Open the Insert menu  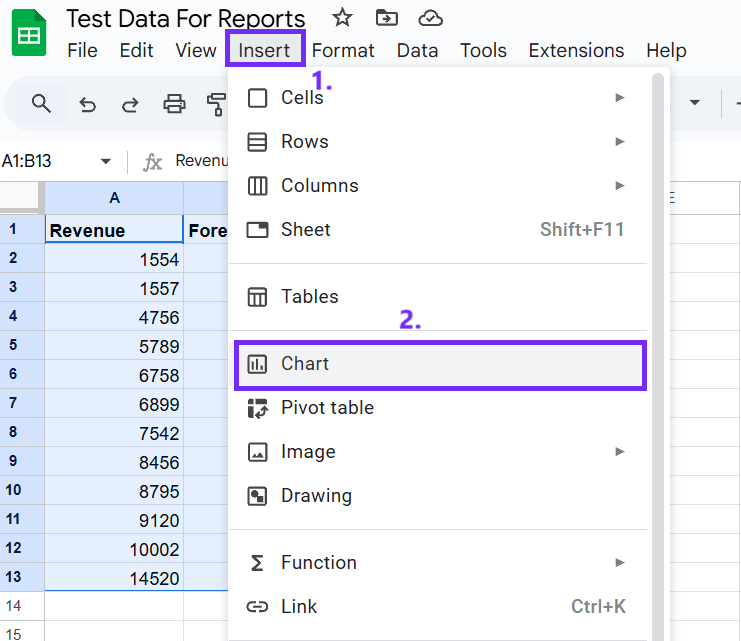coord(264,50)
